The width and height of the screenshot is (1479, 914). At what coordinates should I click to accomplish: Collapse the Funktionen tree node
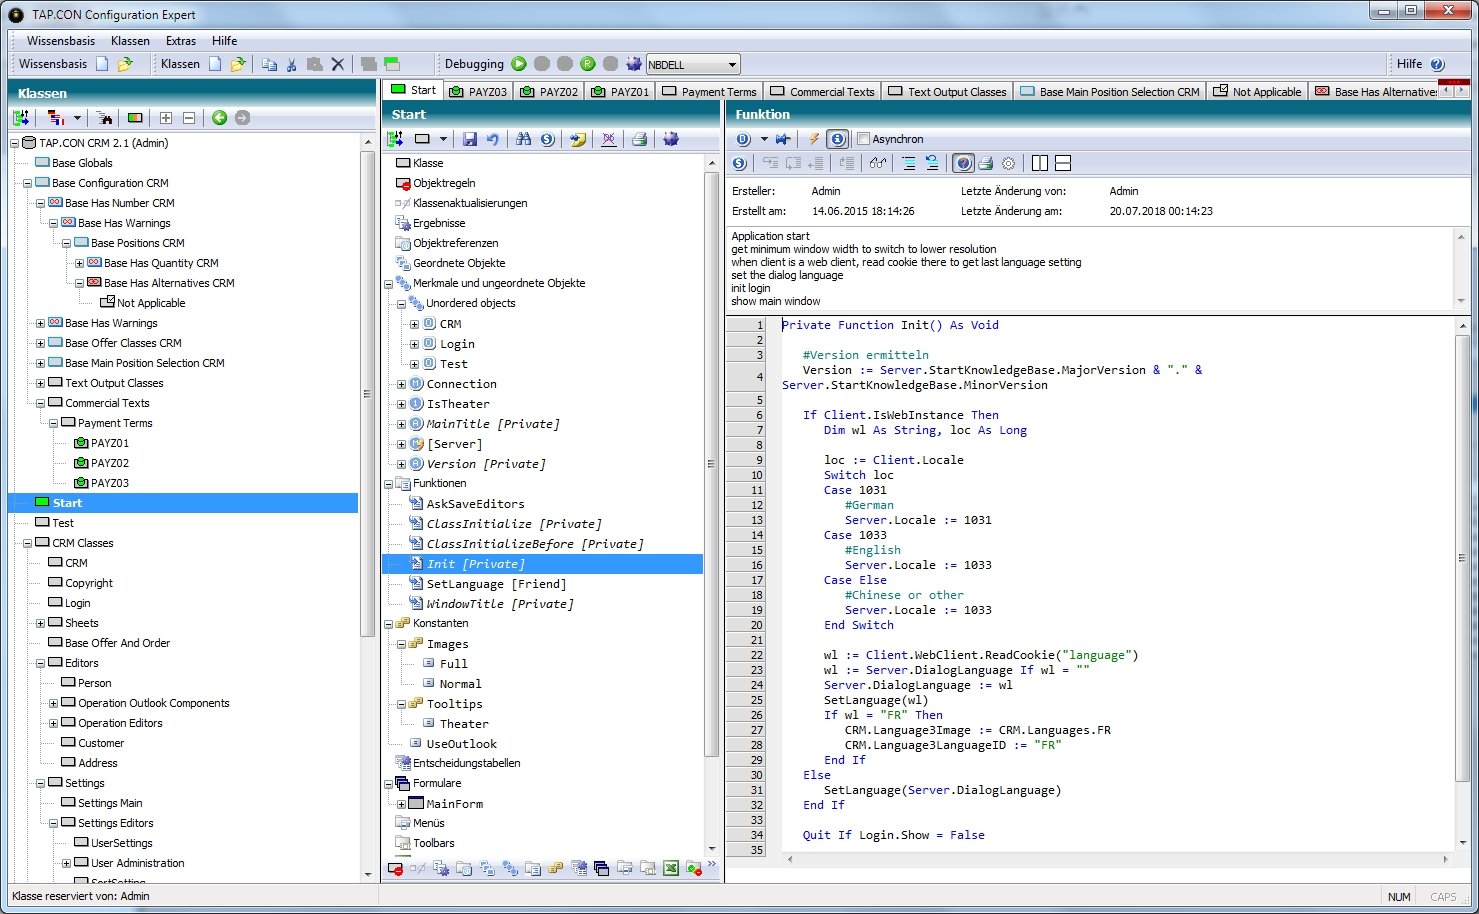[x=389, y=484]
